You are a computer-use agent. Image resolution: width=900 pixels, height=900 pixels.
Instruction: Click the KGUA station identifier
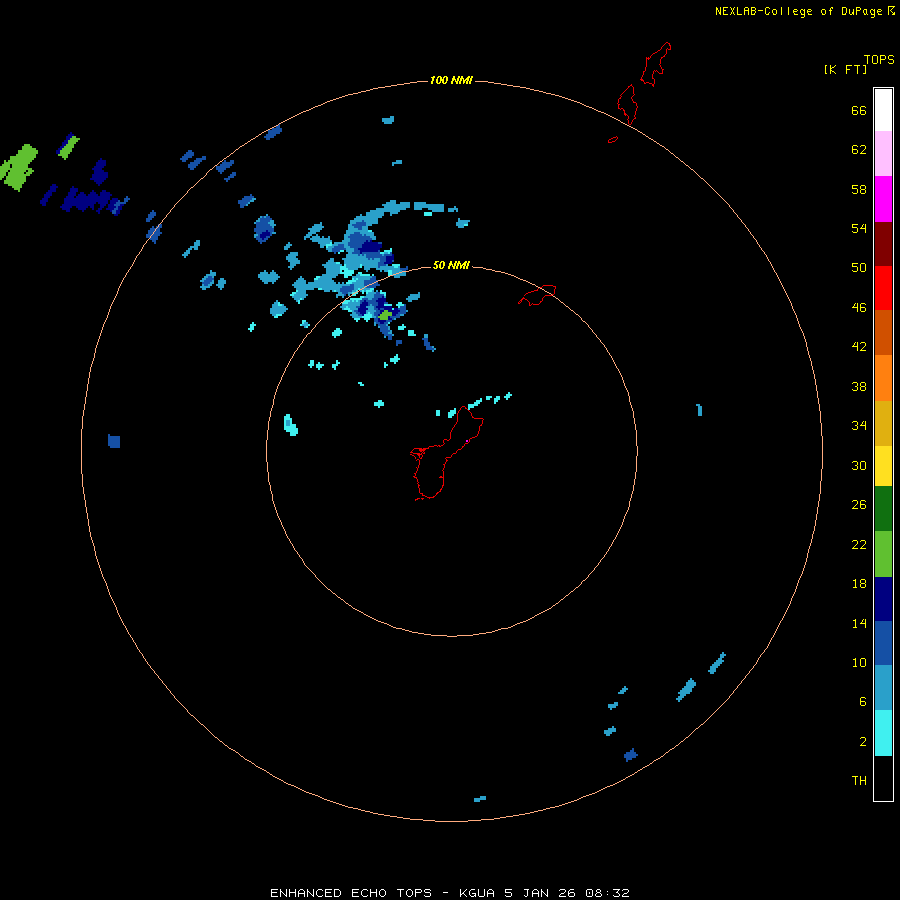coord(476,893)
